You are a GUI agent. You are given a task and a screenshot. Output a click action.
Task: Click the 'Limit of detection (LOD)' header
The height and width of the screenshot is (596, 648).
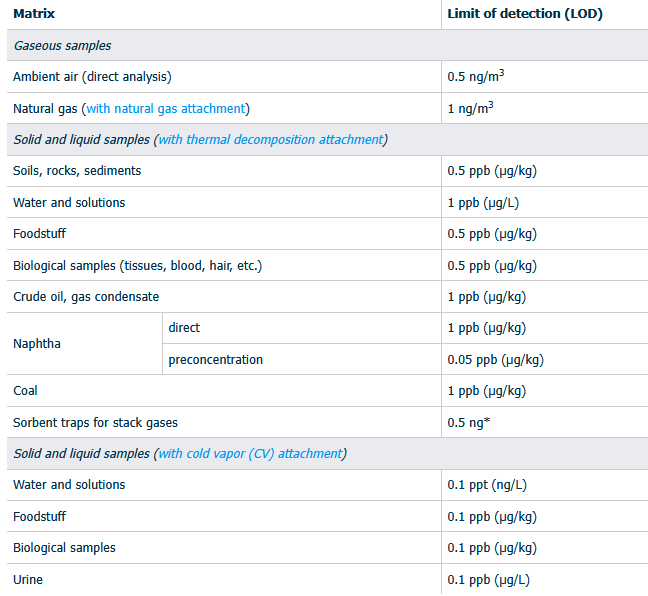pyautogui.click(x=525, y=14)
